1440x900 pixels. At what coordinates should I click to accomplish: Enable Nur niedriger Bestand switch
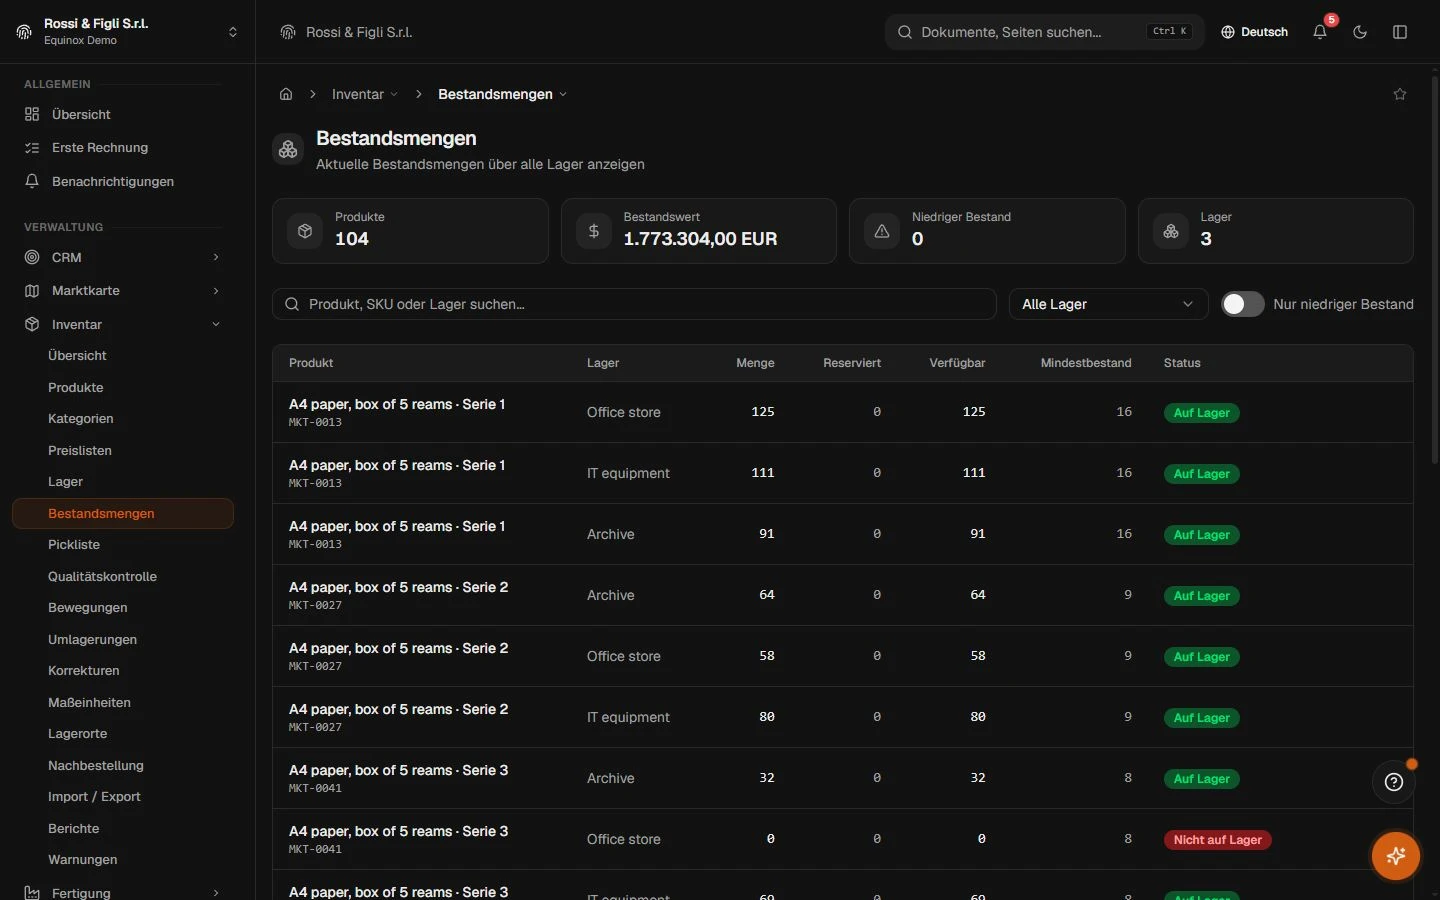point(1243,304)
